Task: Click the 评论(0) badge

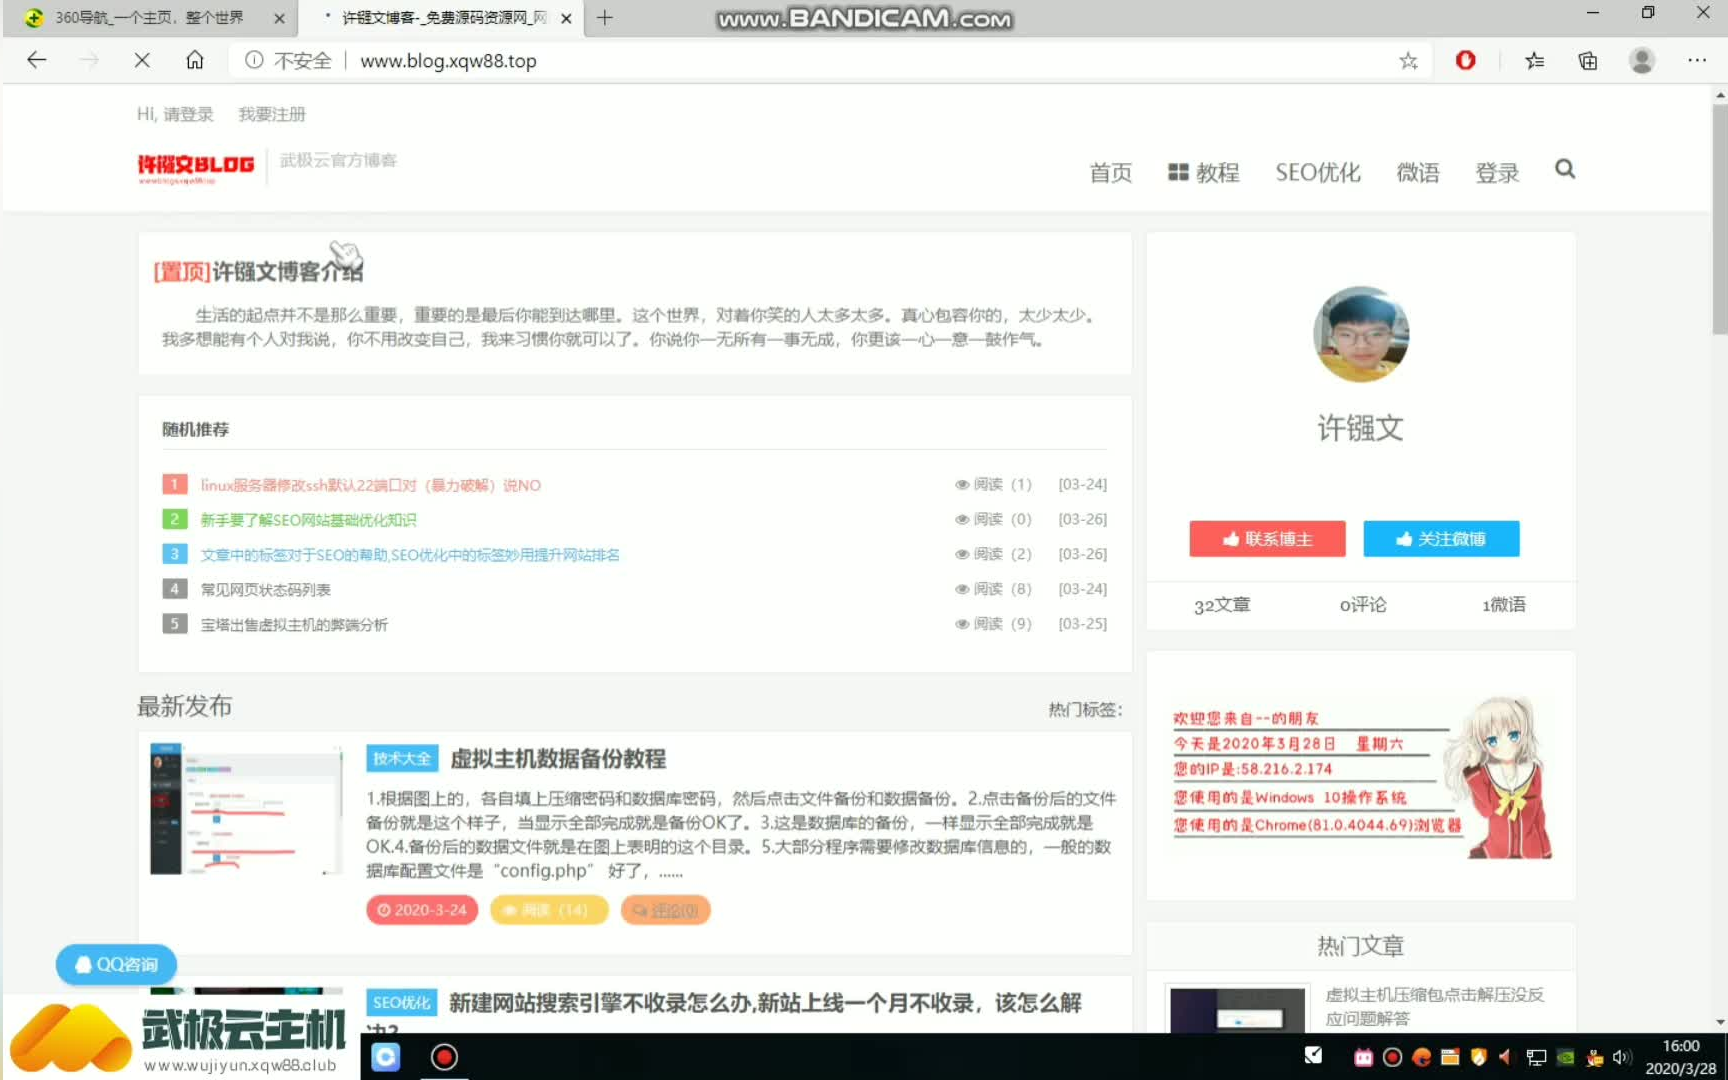Action: pos(665,910)
